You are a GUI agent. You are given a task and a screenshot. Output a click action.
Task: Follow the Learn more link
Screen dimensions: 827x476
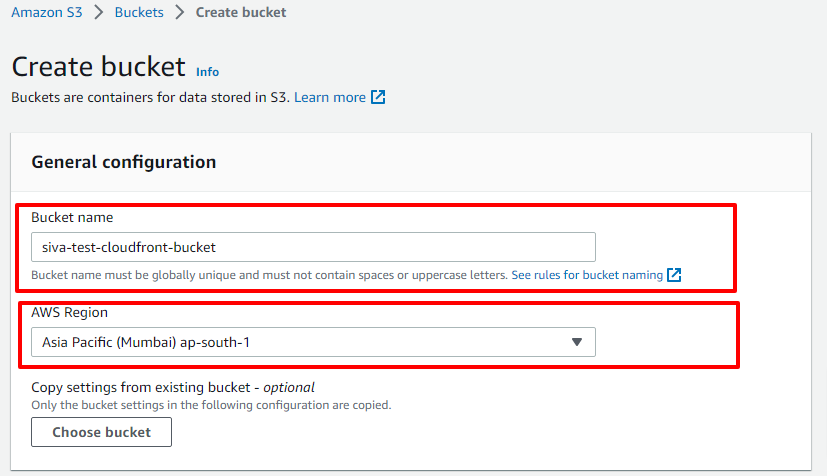pyautogui.click(x=330, y=97)
